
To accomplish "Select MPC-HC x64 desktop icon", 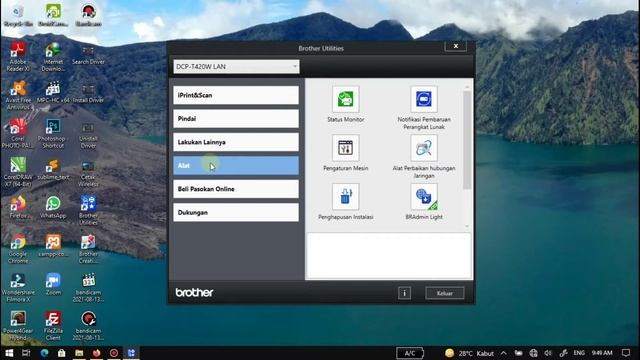I will click(x=53, y=92).
